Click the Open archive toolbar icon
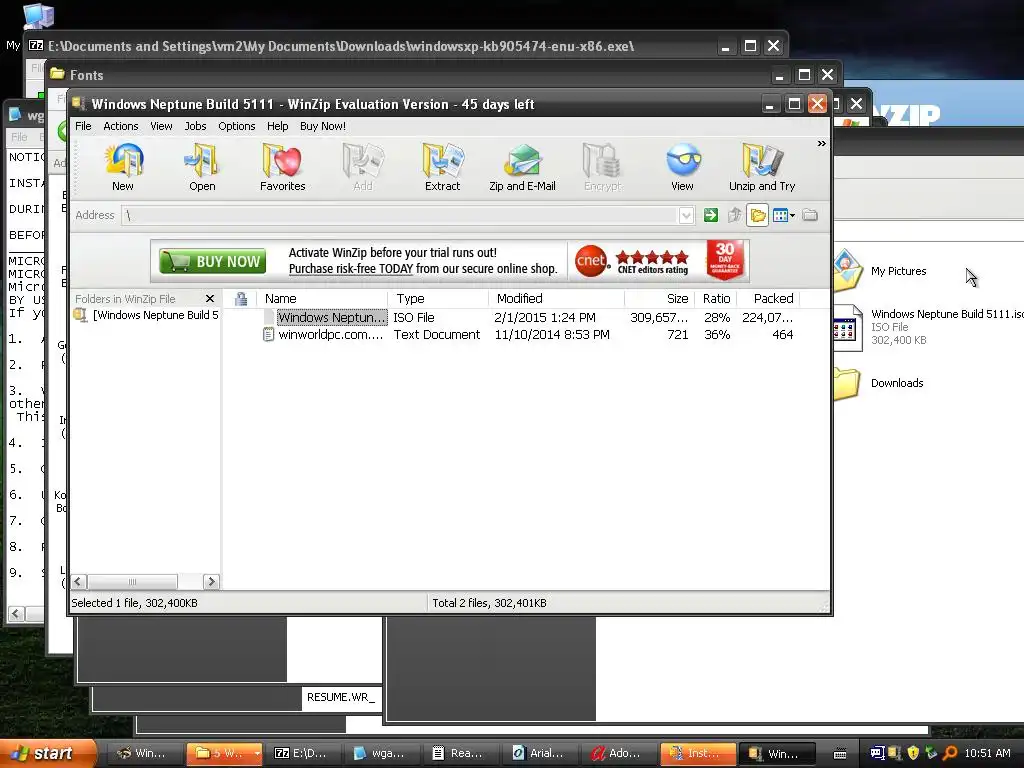1024x768 pixels. pyautogui.click(x=202, y=167)
